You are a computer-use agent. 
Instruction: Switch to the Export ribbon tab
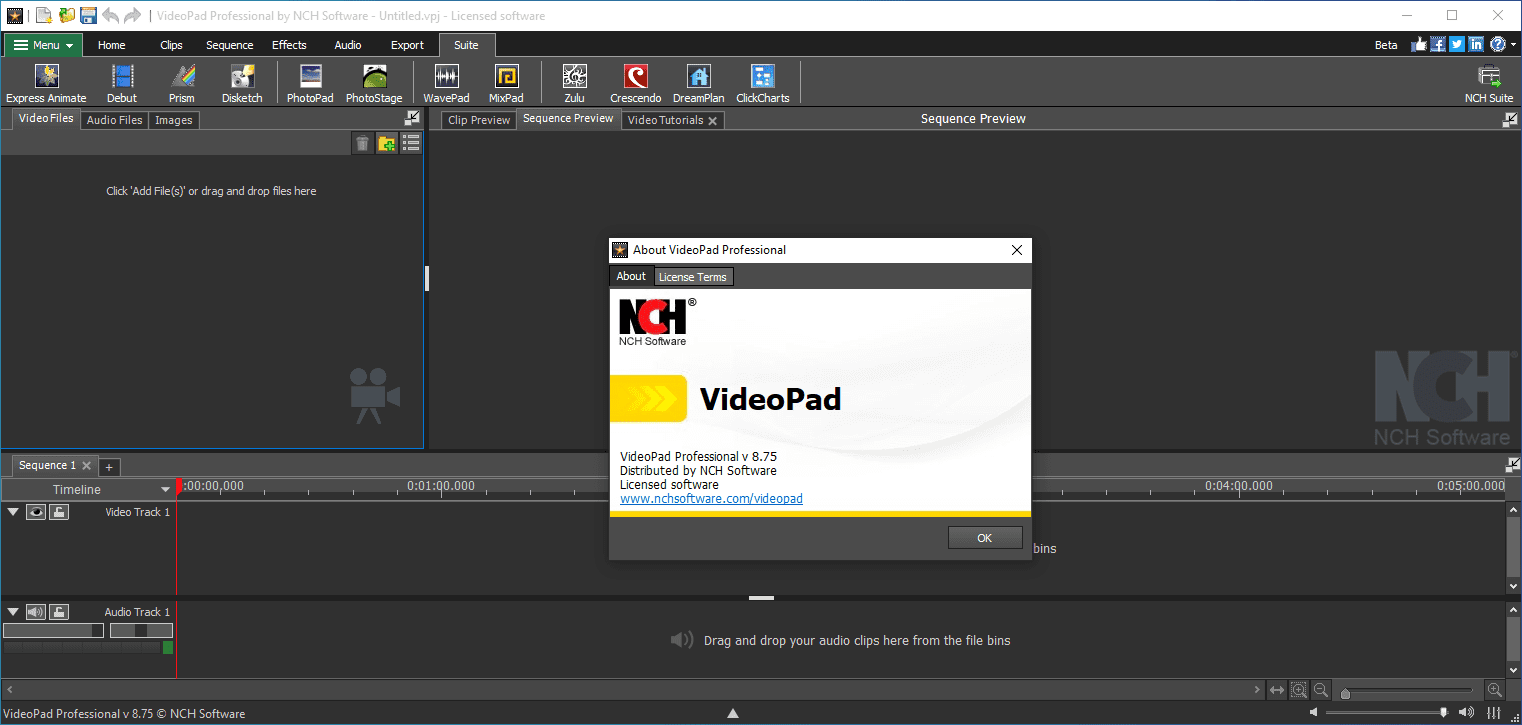point(407,45)
